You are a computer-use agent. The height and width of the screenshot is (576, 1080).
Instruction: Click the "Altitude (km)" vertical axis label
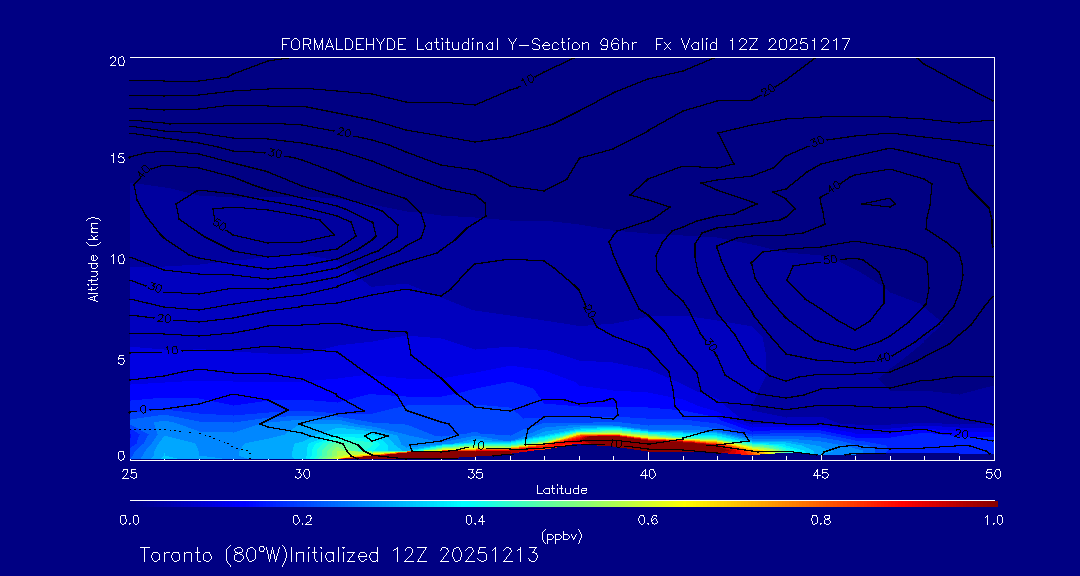pyautogui.click(x=93, y=258)
